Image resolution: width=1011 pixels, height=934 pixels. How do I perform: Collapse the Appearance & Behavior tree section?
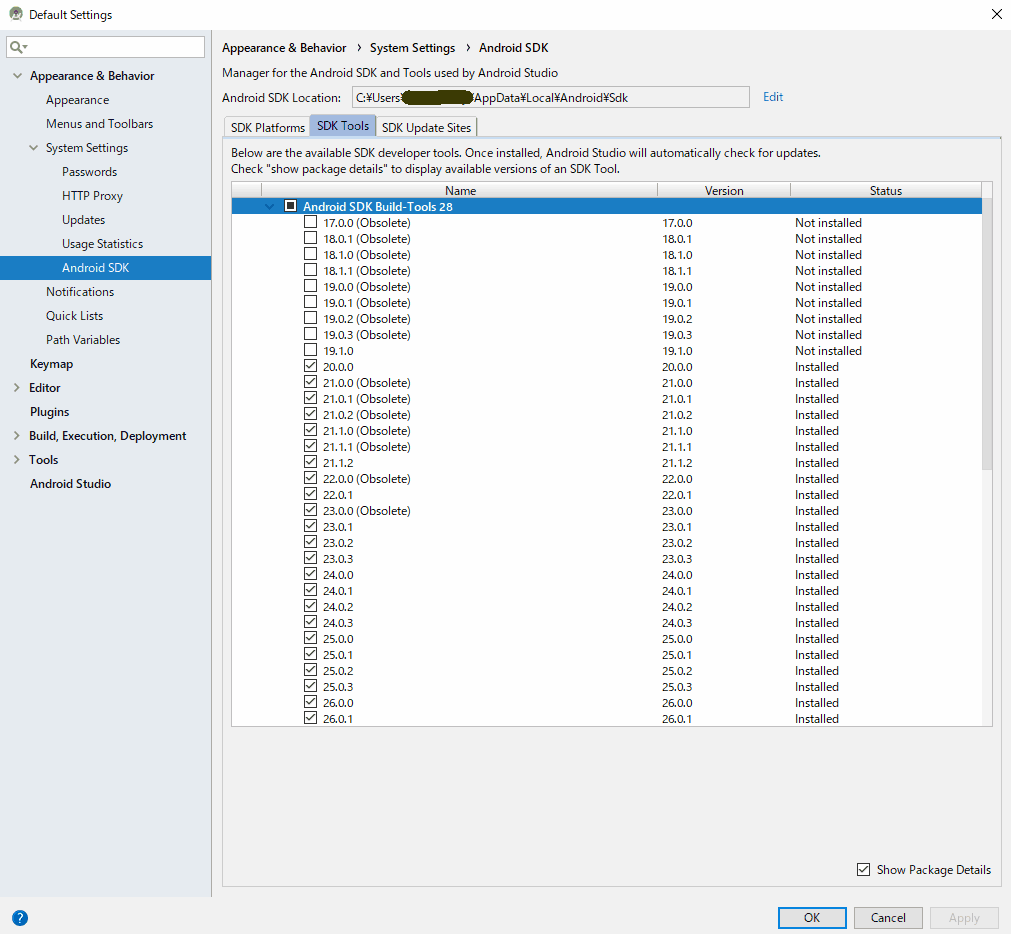click(17, 76)
